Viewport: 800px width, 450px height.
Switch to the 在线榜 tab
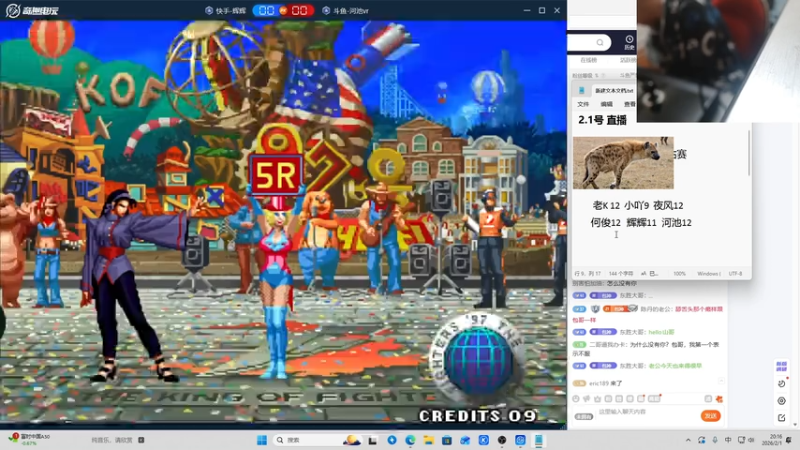[588, 60]
